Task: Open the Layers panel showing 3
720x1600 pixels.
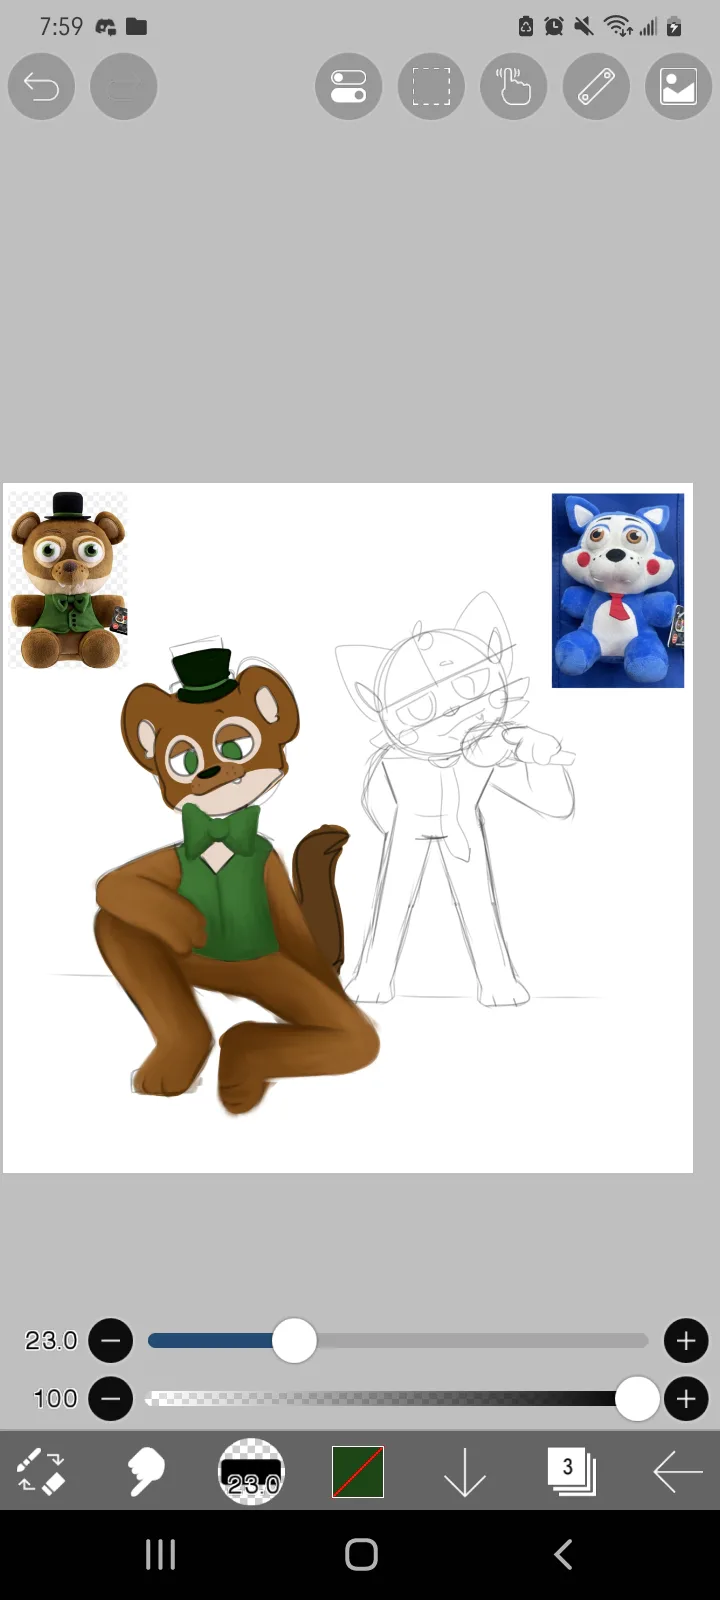Action: point(571,1472)
